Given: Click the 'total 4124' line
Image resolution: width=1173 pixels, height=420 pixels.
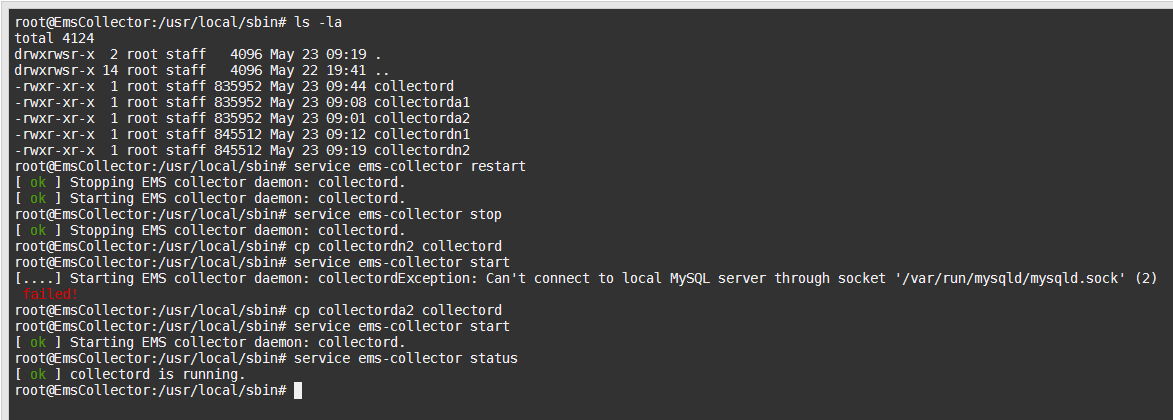Looking at the screenshot, I should coord(55,38).
